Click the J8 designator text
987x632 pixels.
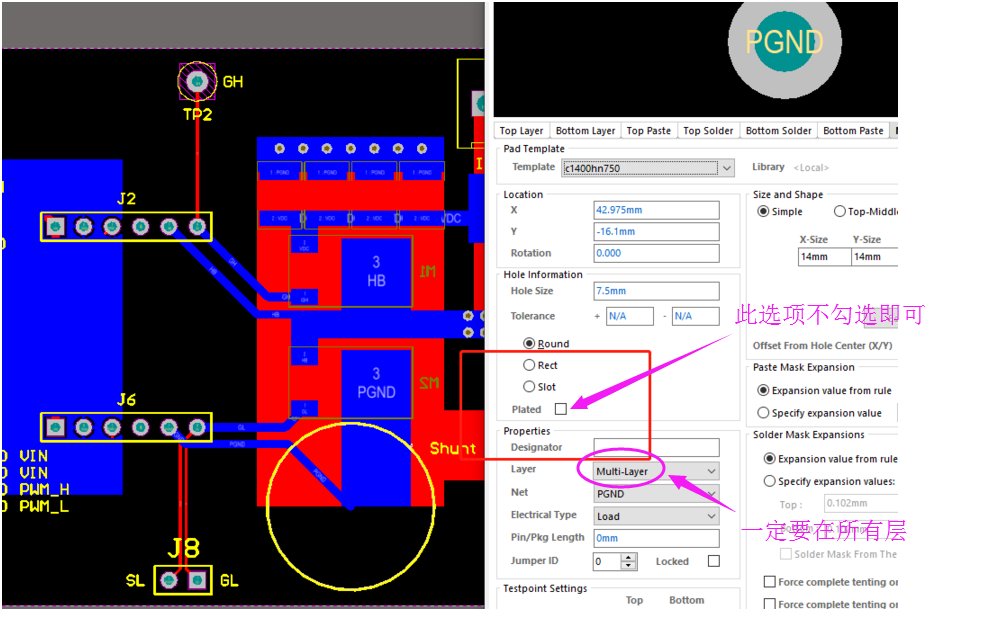tap(184, 548)
